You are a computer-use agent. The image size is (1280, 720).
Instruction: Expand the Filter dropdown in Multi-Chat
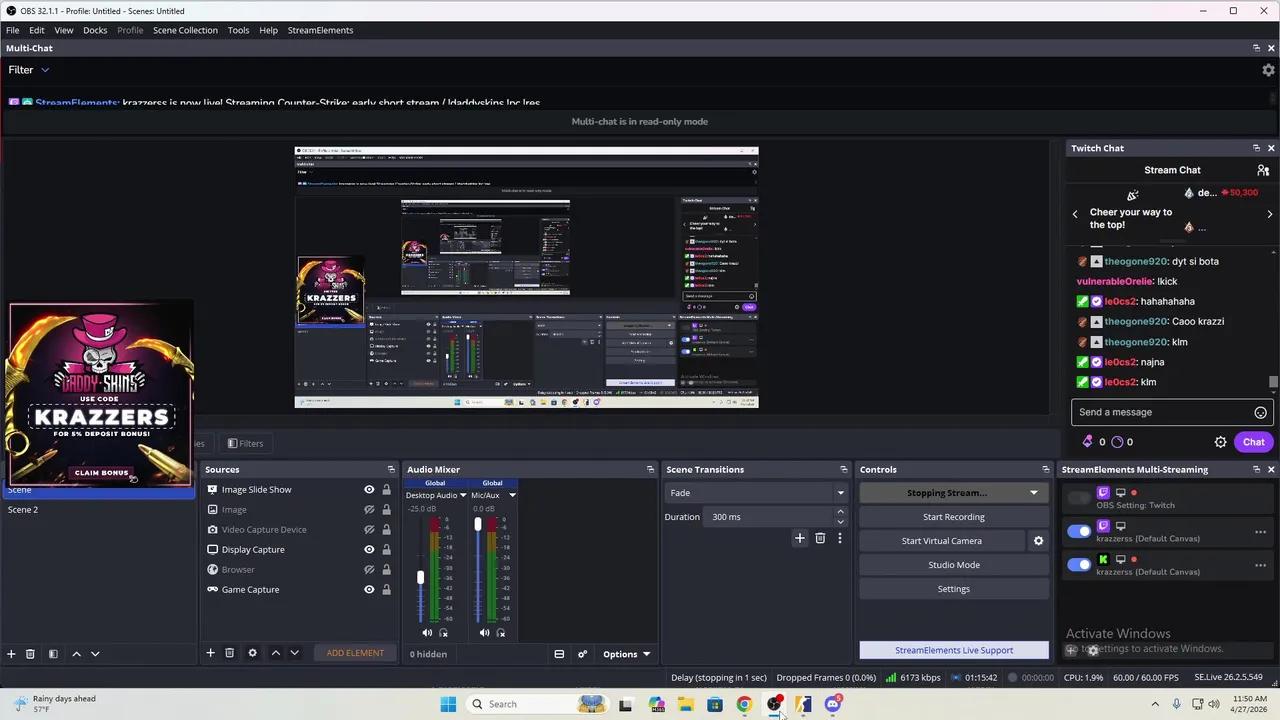tap(28, 69)
